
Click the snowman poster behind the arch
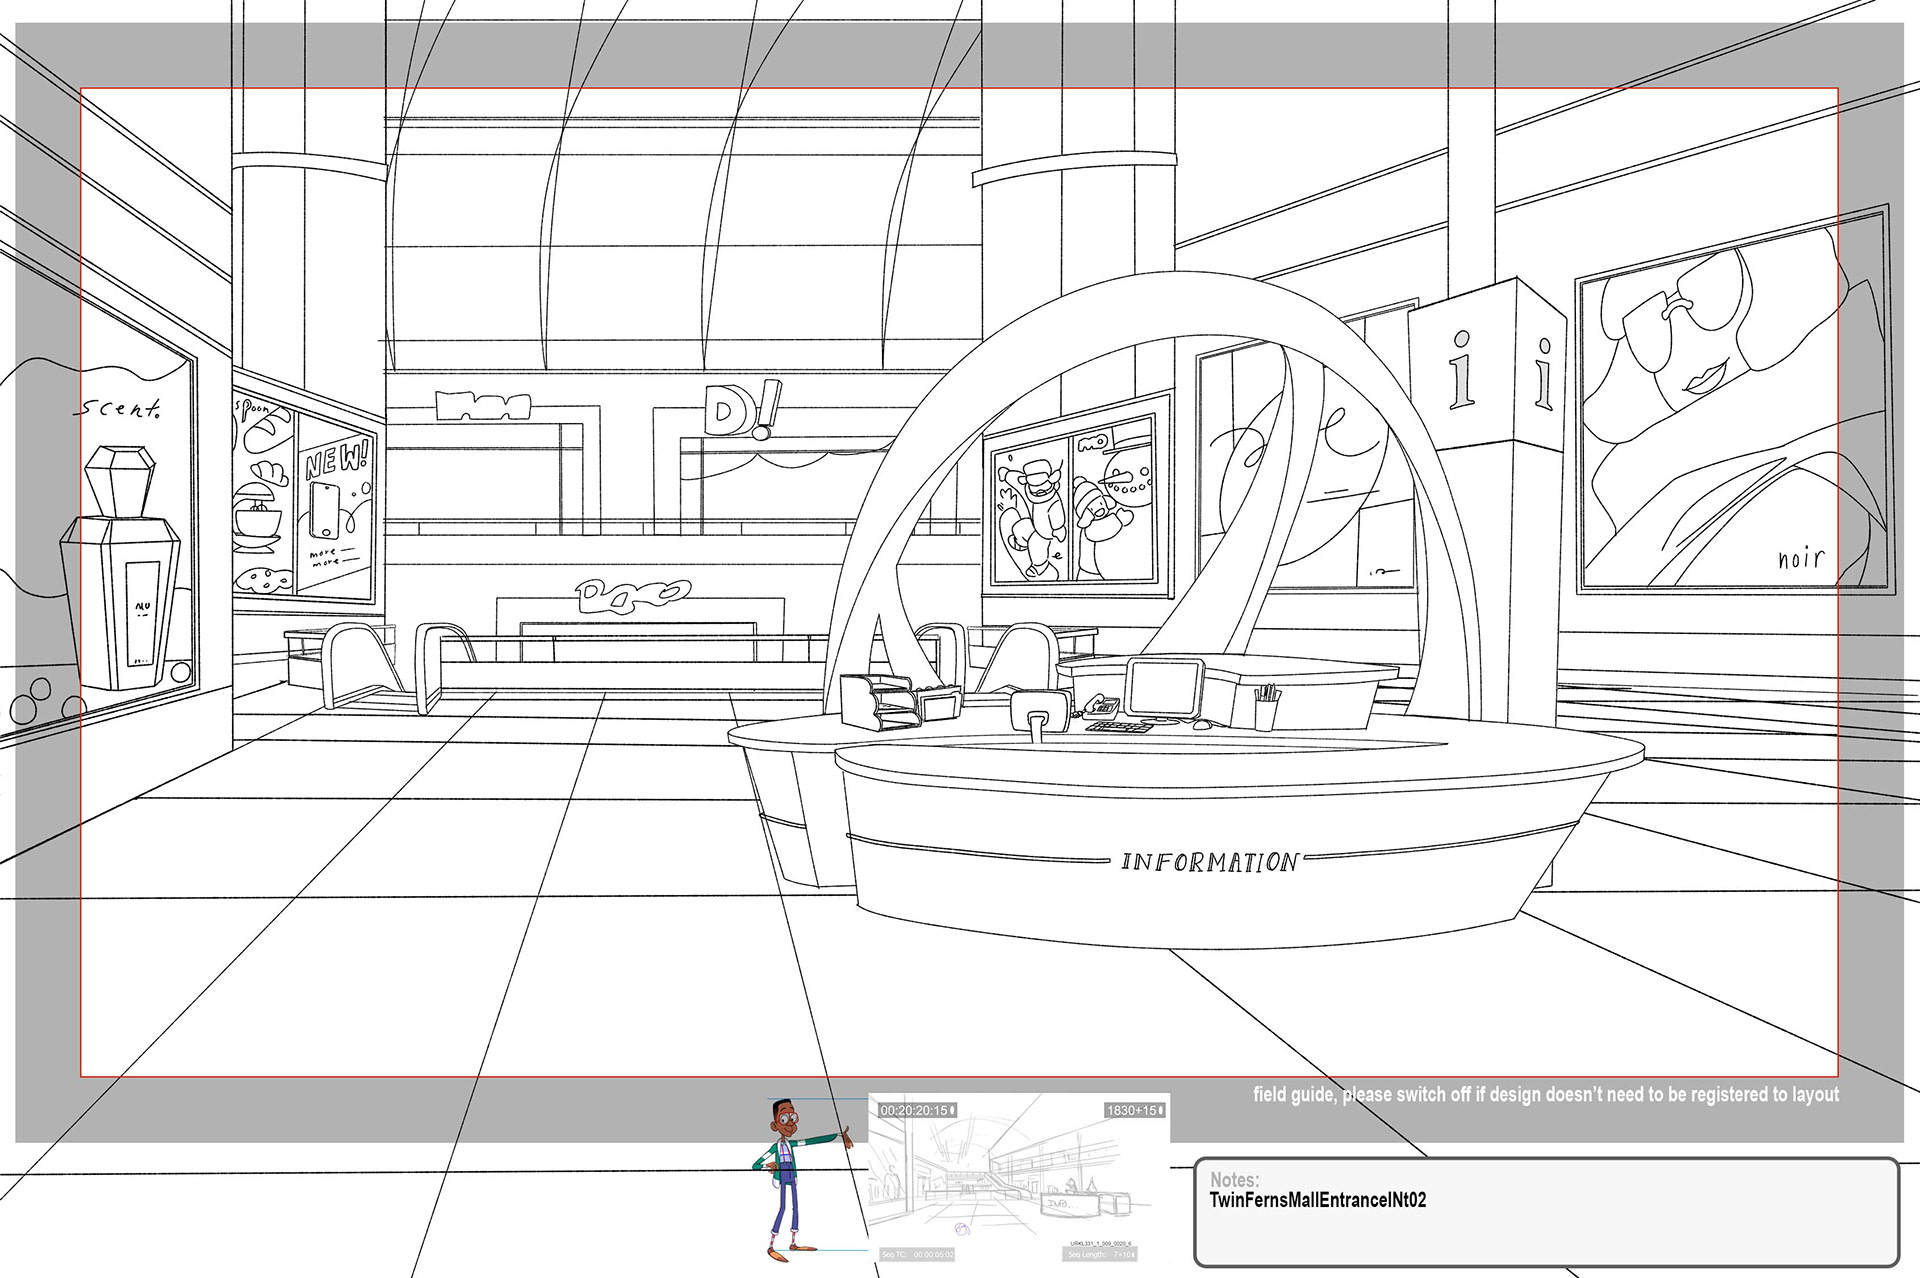coord(1076,510)
